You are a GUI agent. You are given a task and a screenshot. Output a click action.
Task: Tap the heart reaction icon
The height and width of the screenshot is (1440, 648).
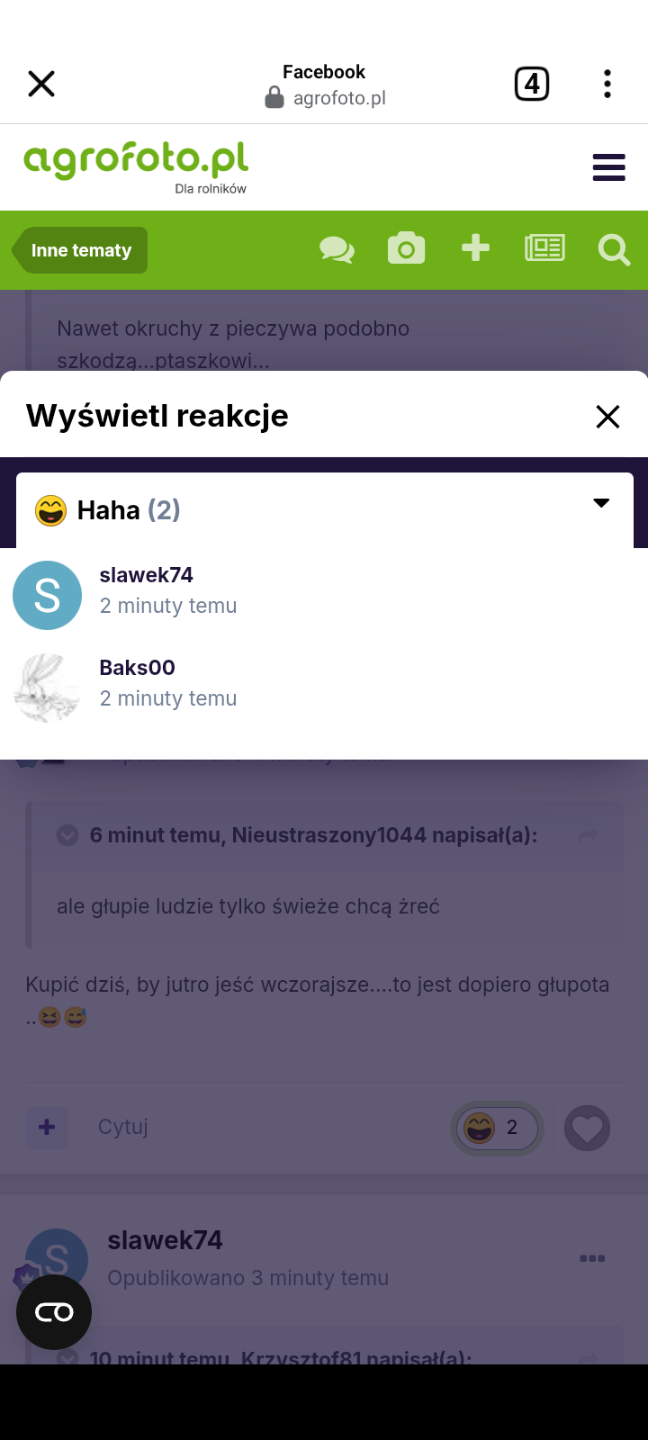click(x=587, y=1129)
